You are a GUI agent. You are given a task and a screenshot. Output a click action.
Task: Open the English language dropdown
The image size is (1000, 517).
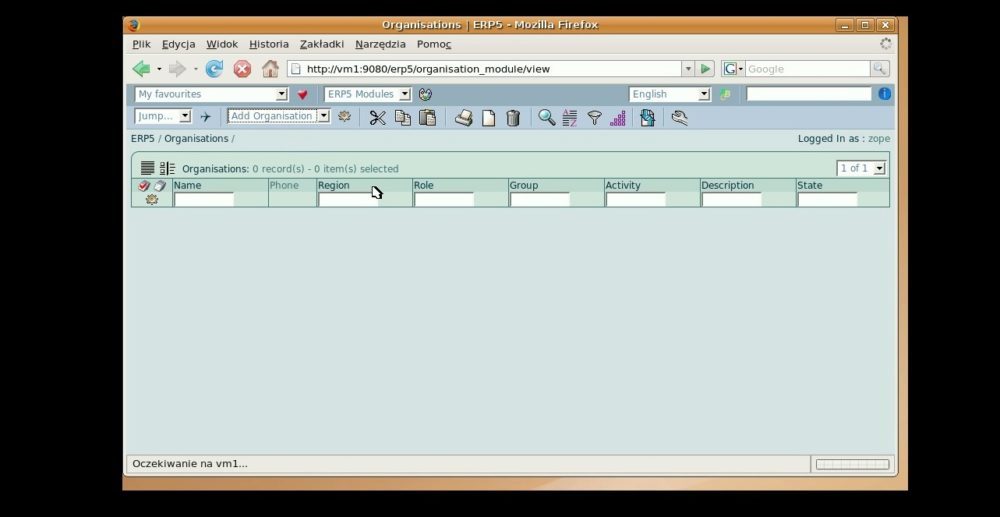pos(669,94)
